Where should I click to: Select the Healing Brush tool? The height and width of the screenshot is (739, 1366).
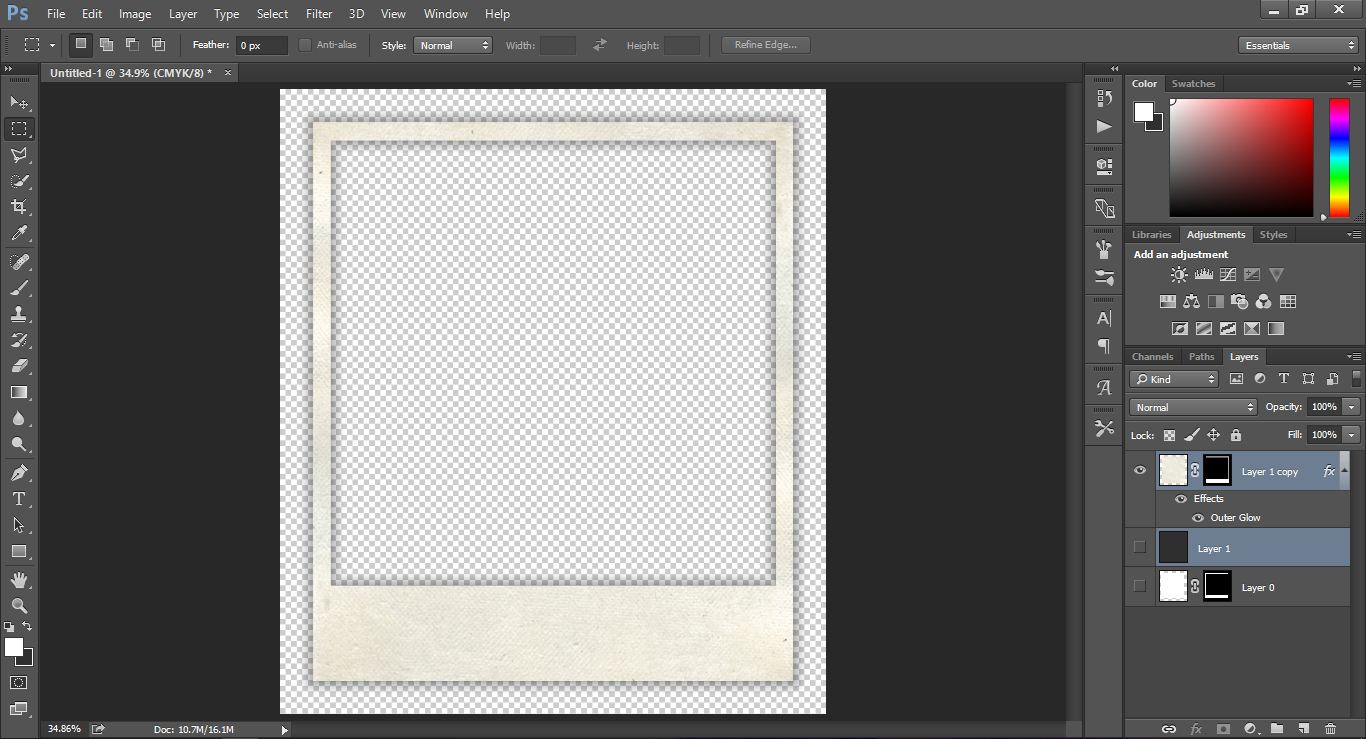(x=19, y=262)
